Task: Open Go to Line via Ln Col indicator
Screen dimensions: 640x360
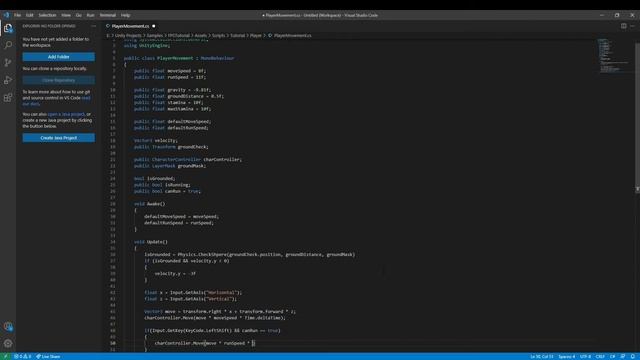Action: point(541,356)
